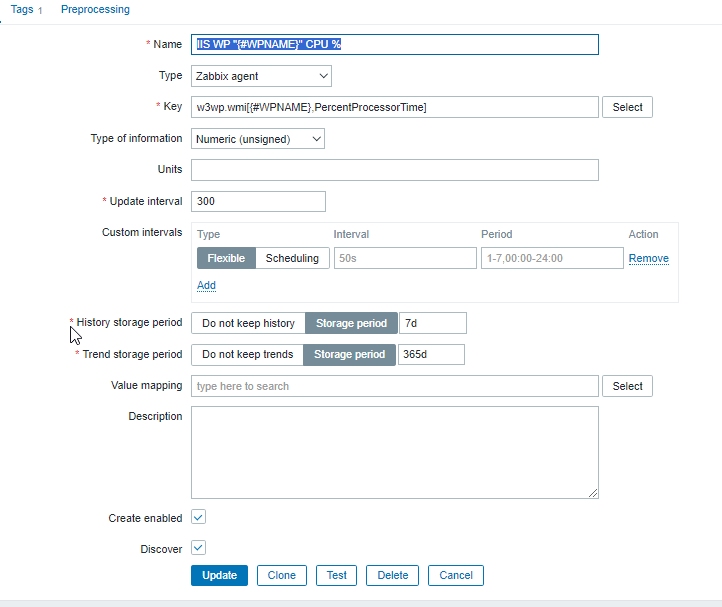Click the custom interval Period field
This screenshot has width=722, height=607.
pyautogui.click(x=552, y=258)
